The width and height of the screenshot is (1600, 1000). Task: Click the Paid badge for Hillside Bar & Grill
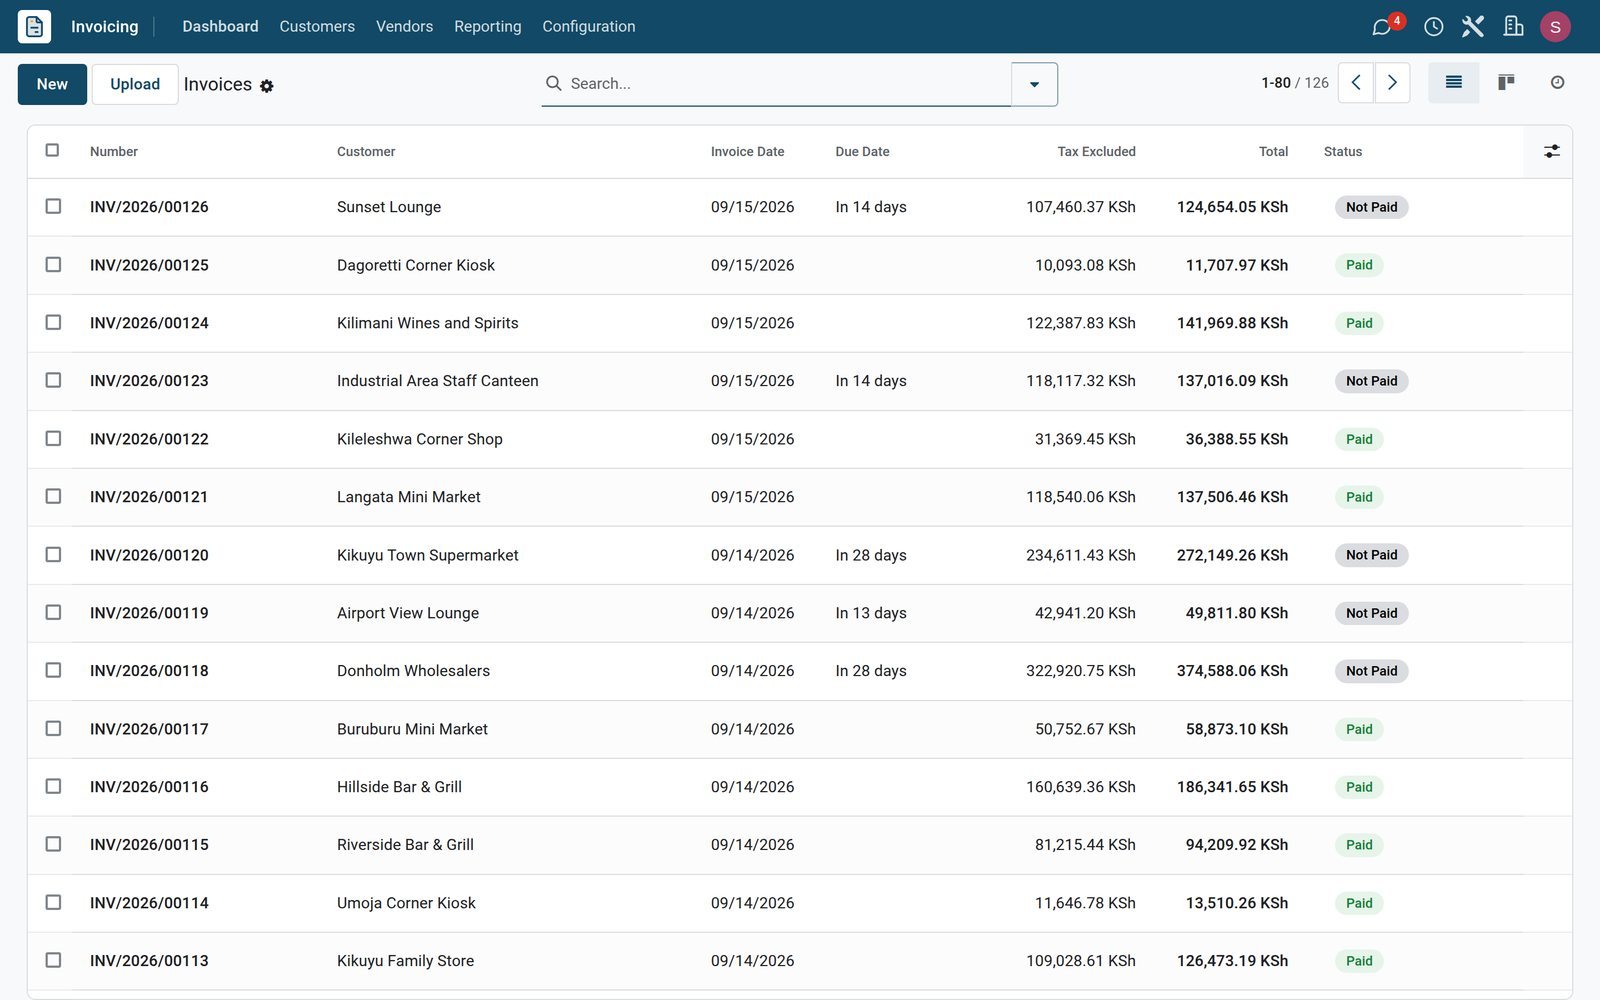click(x=1359, y=787)
